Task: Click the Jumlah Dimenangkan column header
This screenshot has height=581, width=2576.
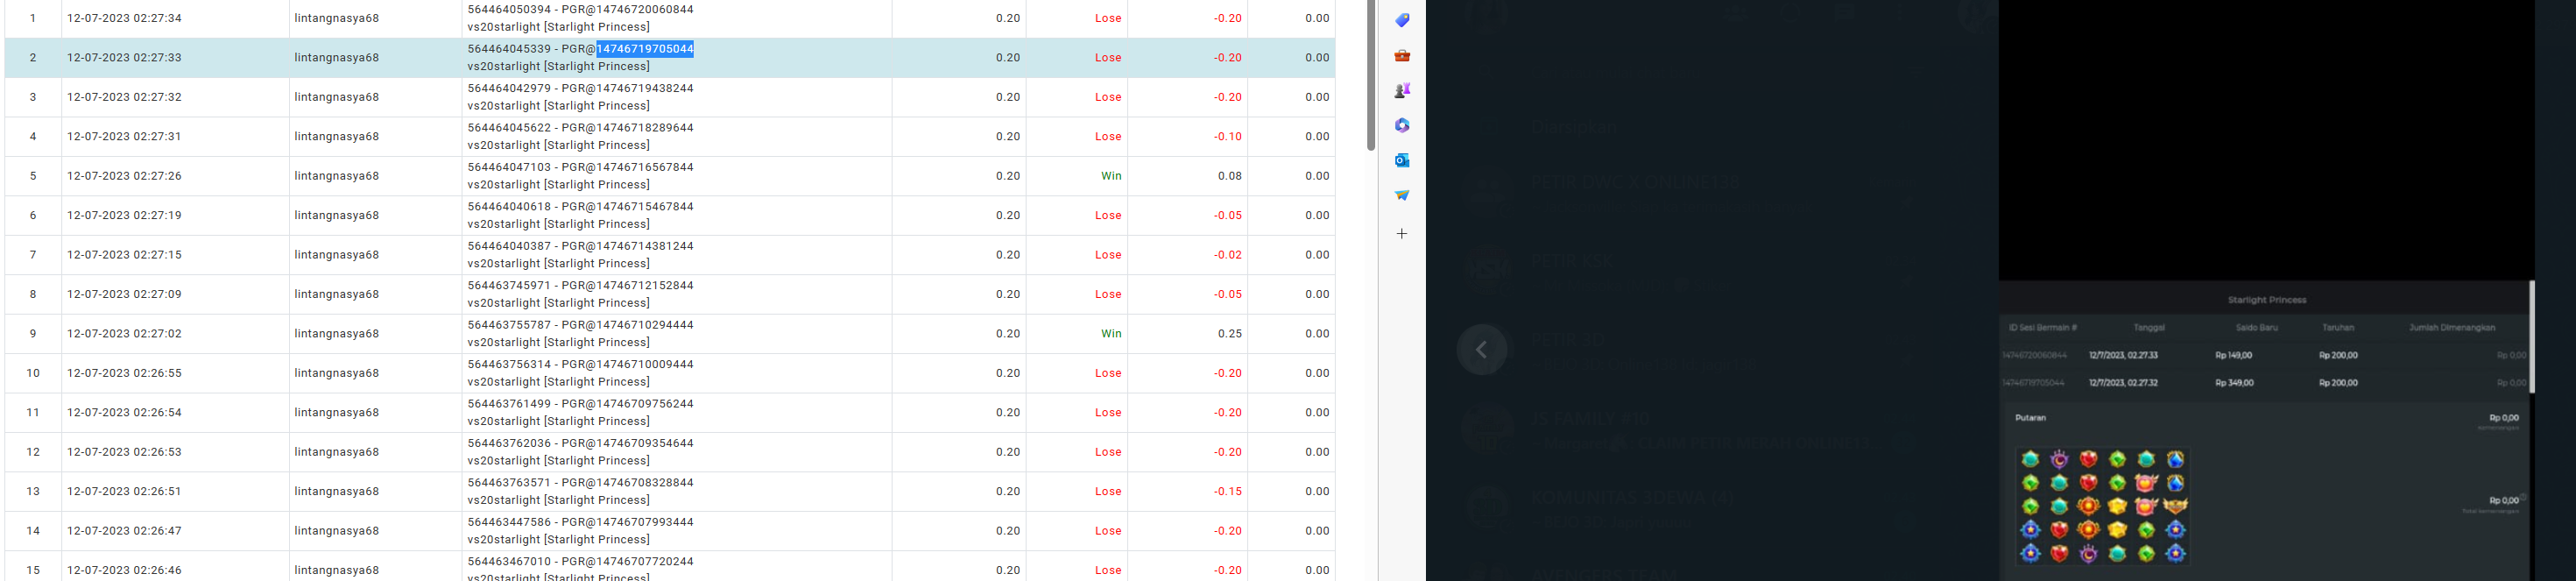Action: [2452, 327]
